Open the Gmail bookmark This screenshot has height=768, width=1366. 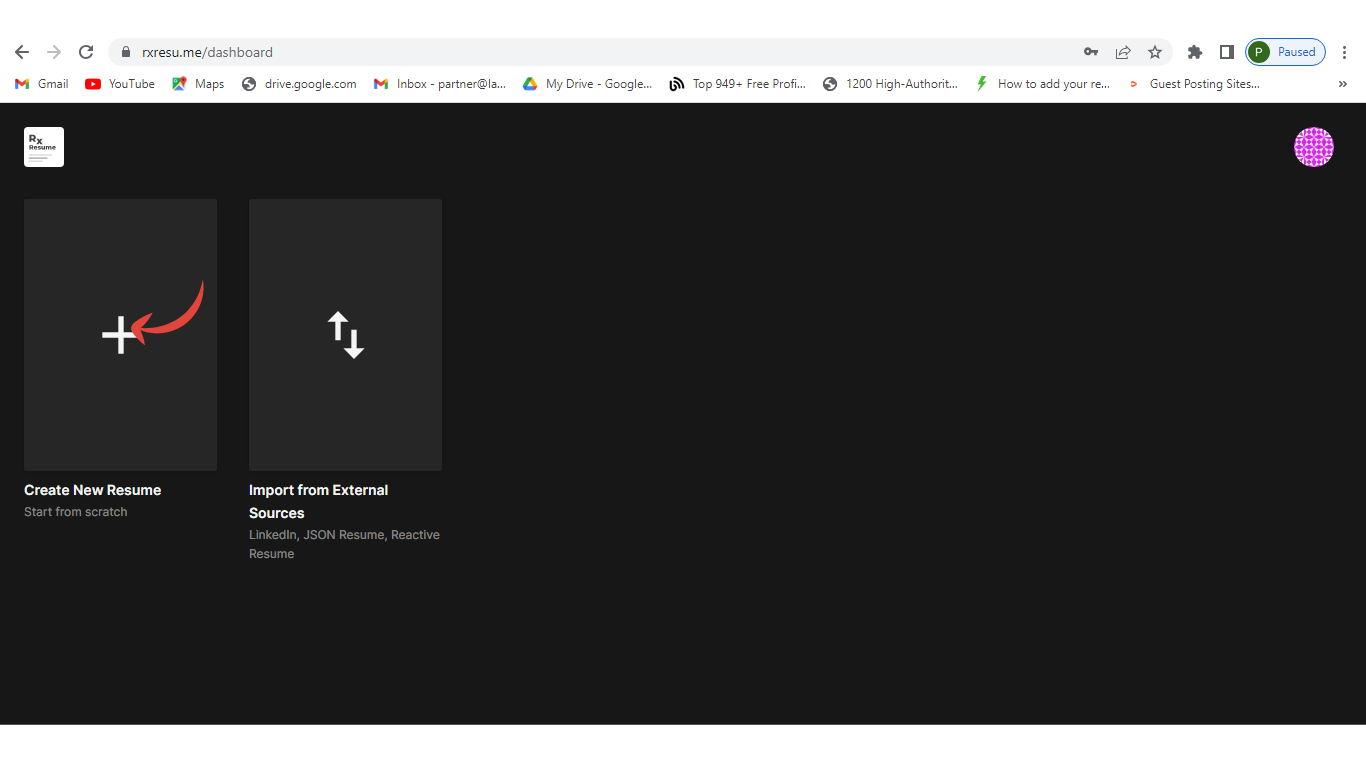coord(42,84)
